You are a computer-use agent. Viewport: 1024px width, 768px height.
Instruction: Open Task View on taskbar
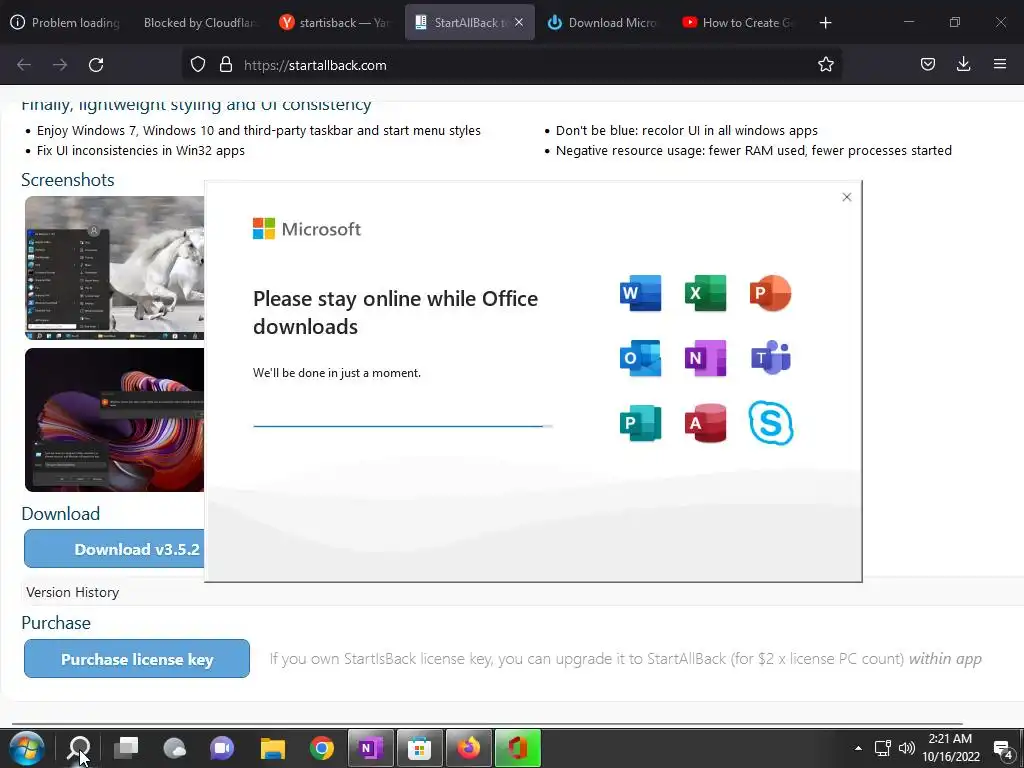click(x=126, y=748)
